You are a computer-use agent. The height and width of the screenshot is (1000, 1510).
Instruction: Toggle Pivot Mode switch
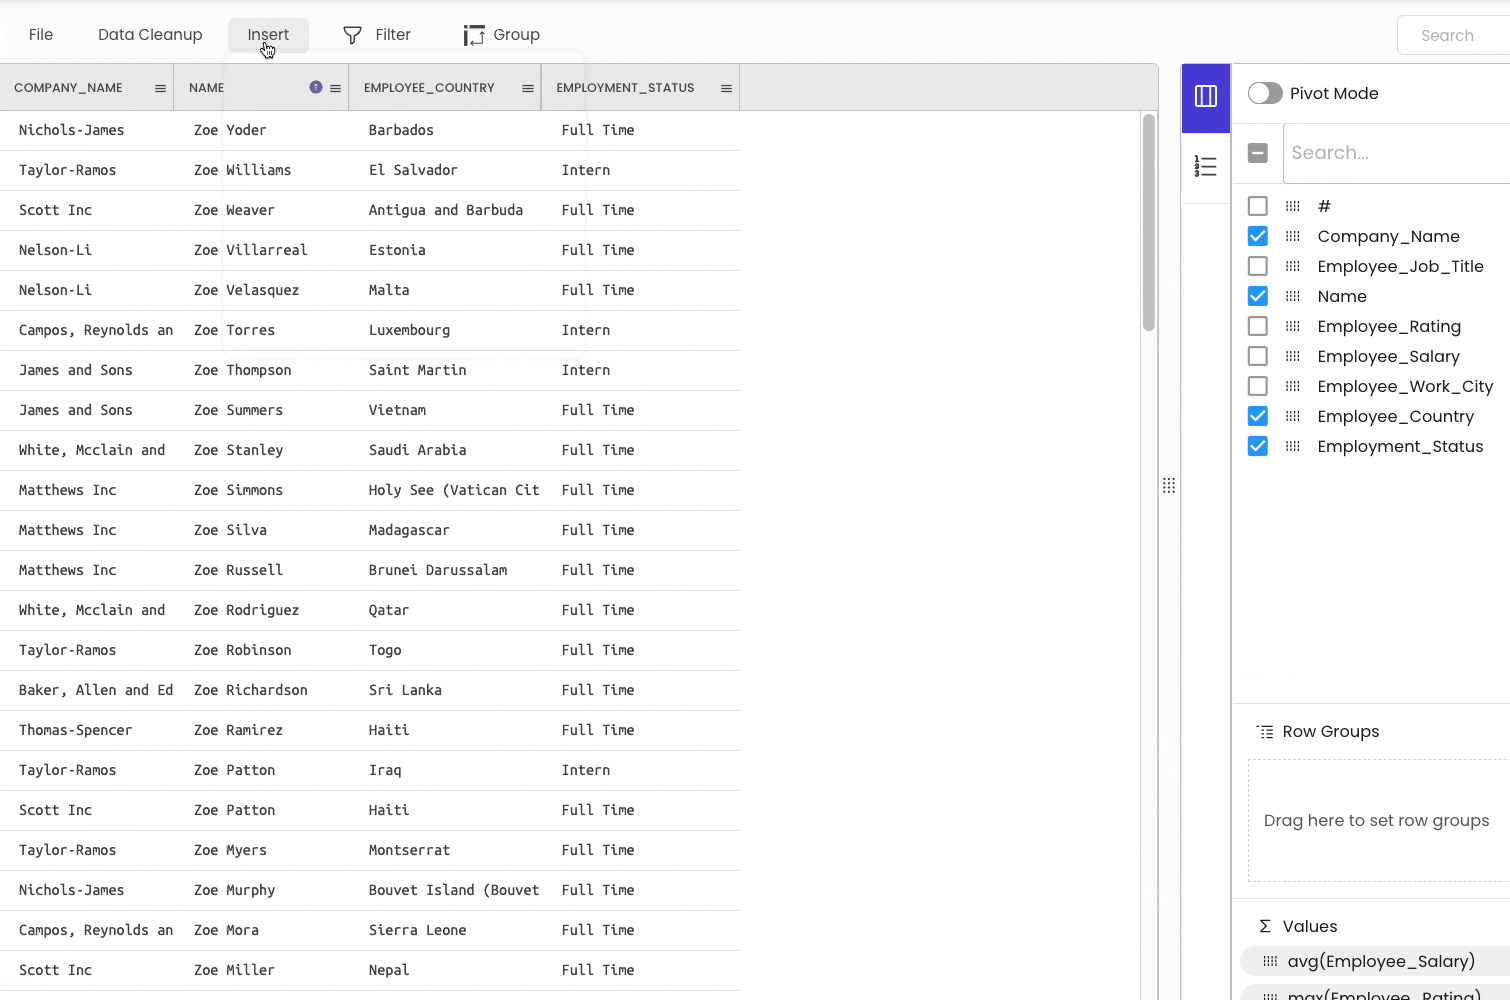(1265, 93)
